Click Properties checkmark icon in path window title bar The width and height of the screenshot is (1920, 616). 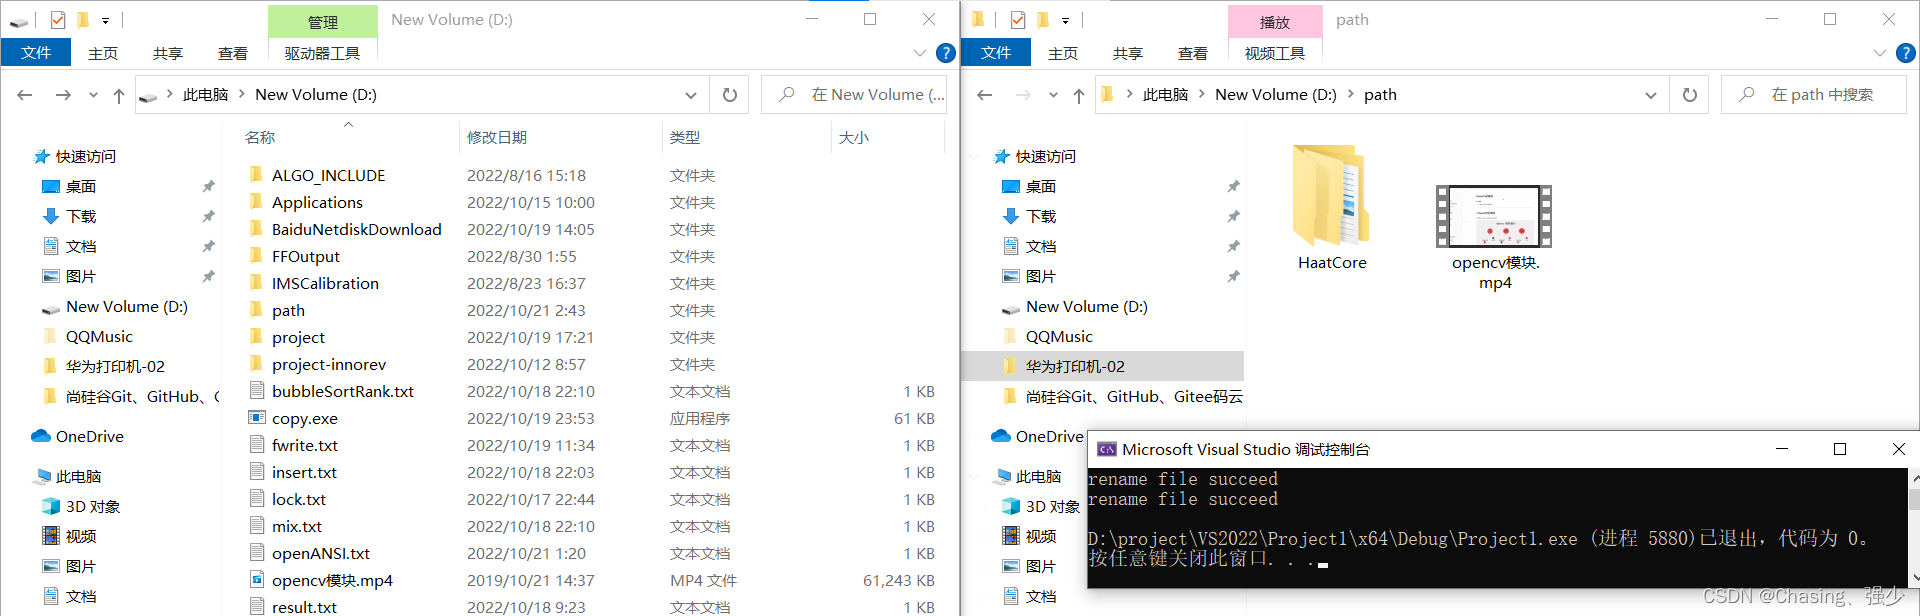click(x=1018, y=20)
